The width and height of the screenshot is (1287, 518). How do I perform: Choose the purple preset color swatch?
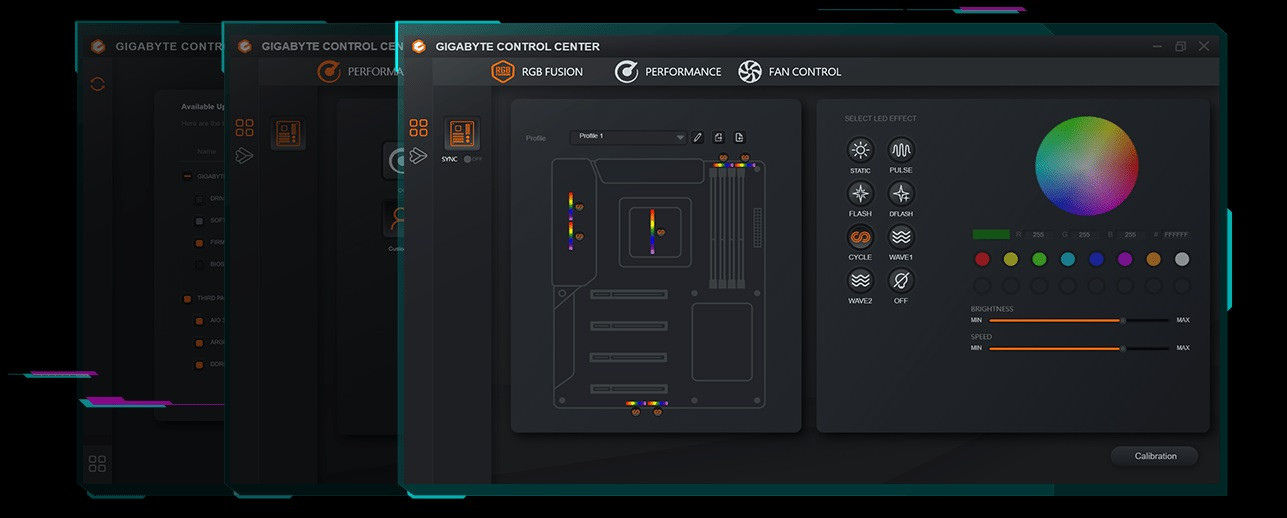[x=1125, y=259]
